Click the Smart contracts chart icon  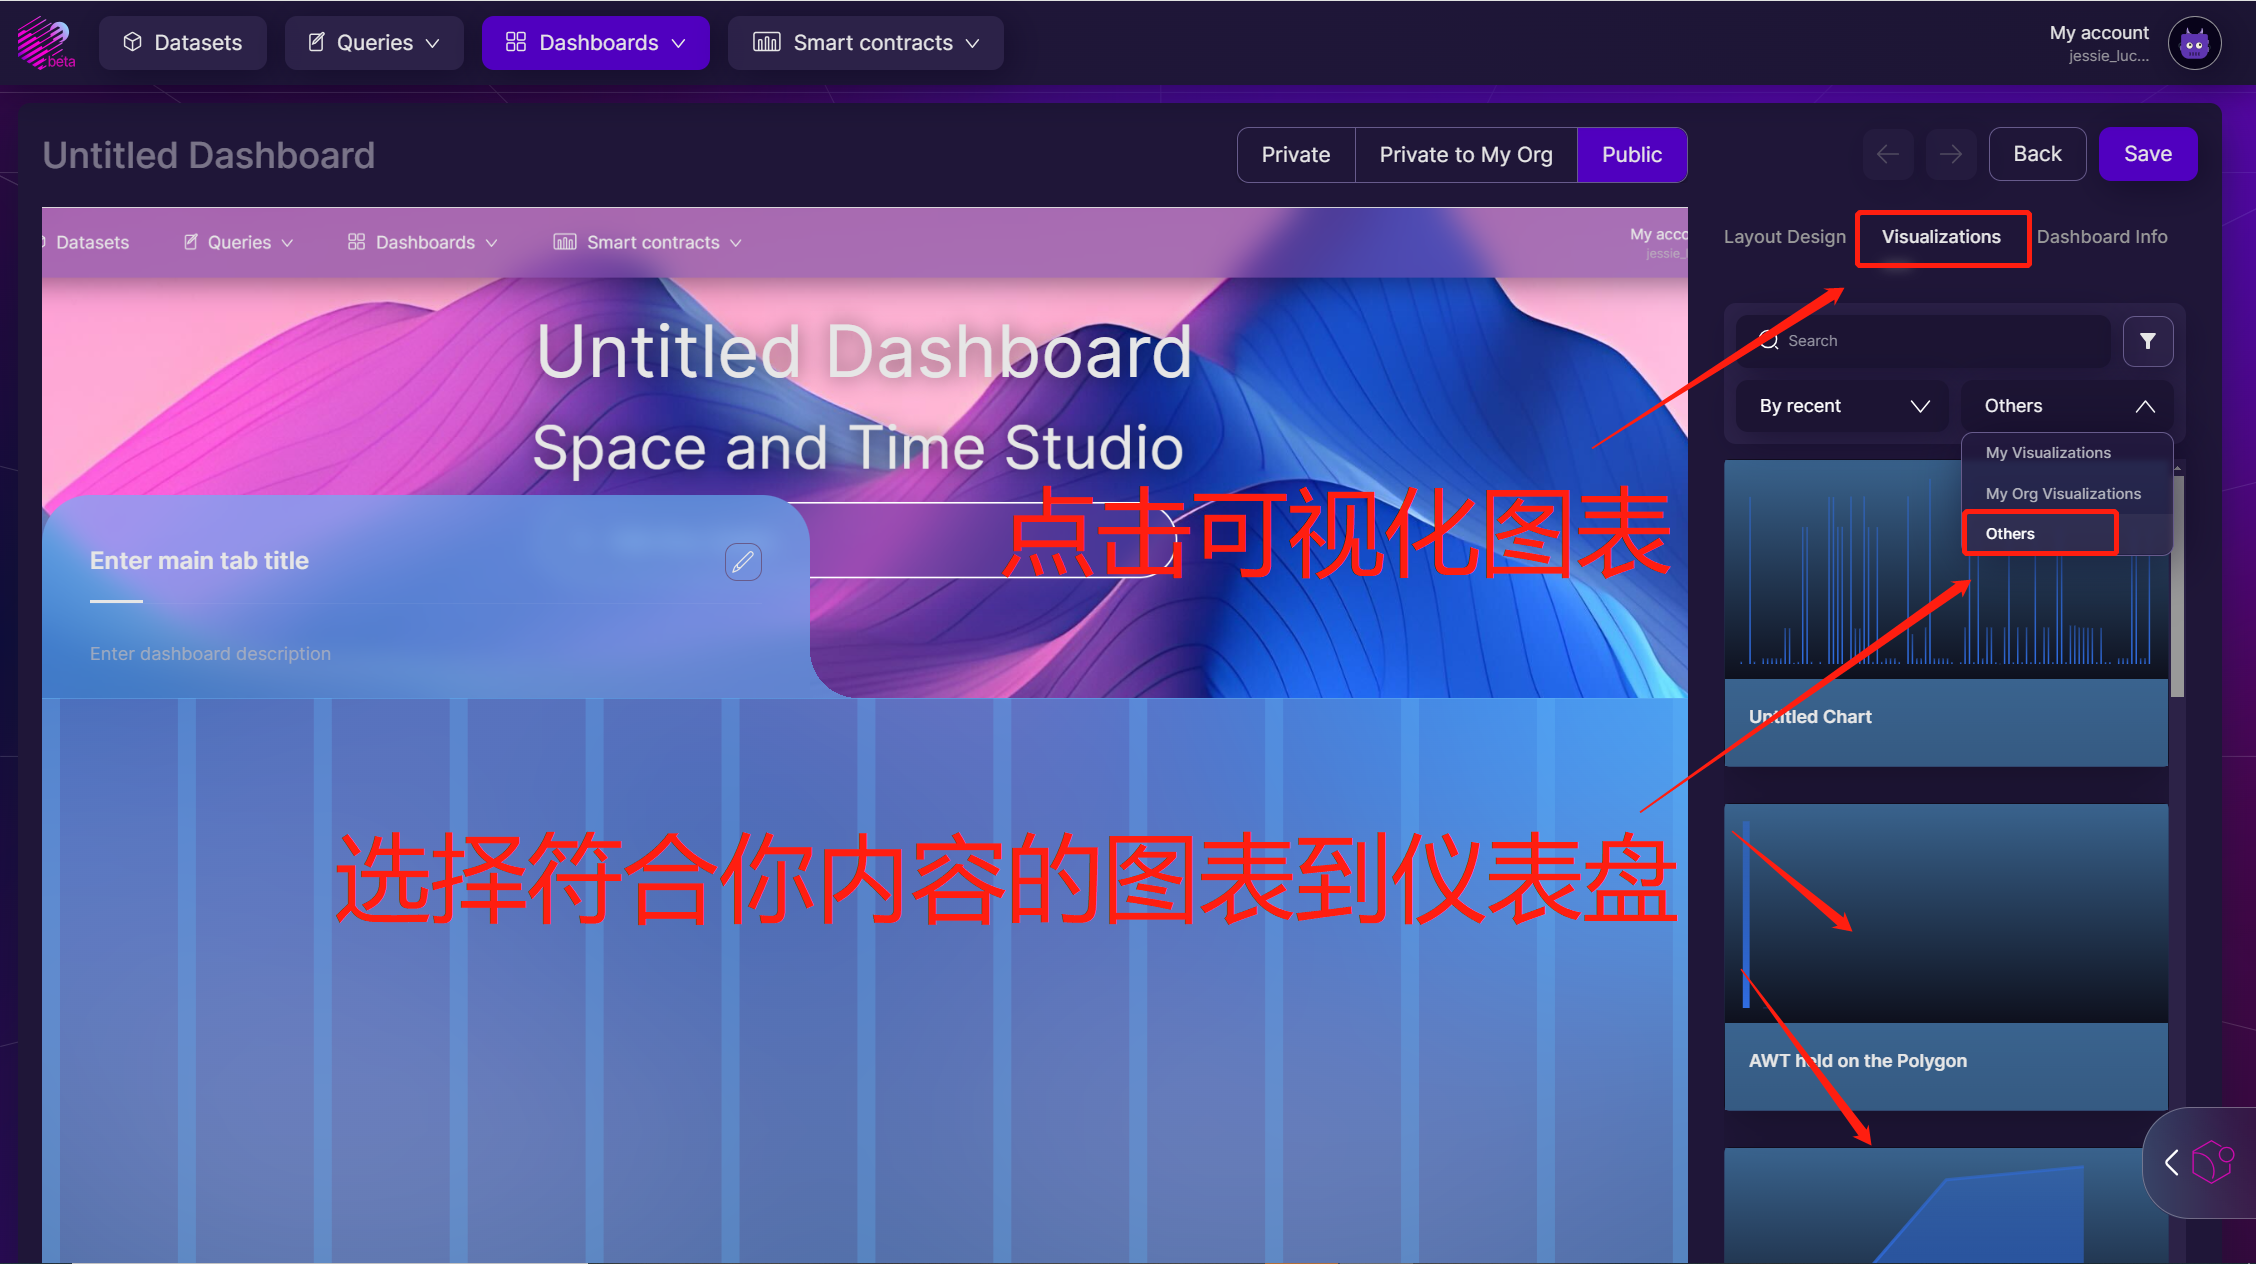767,42
